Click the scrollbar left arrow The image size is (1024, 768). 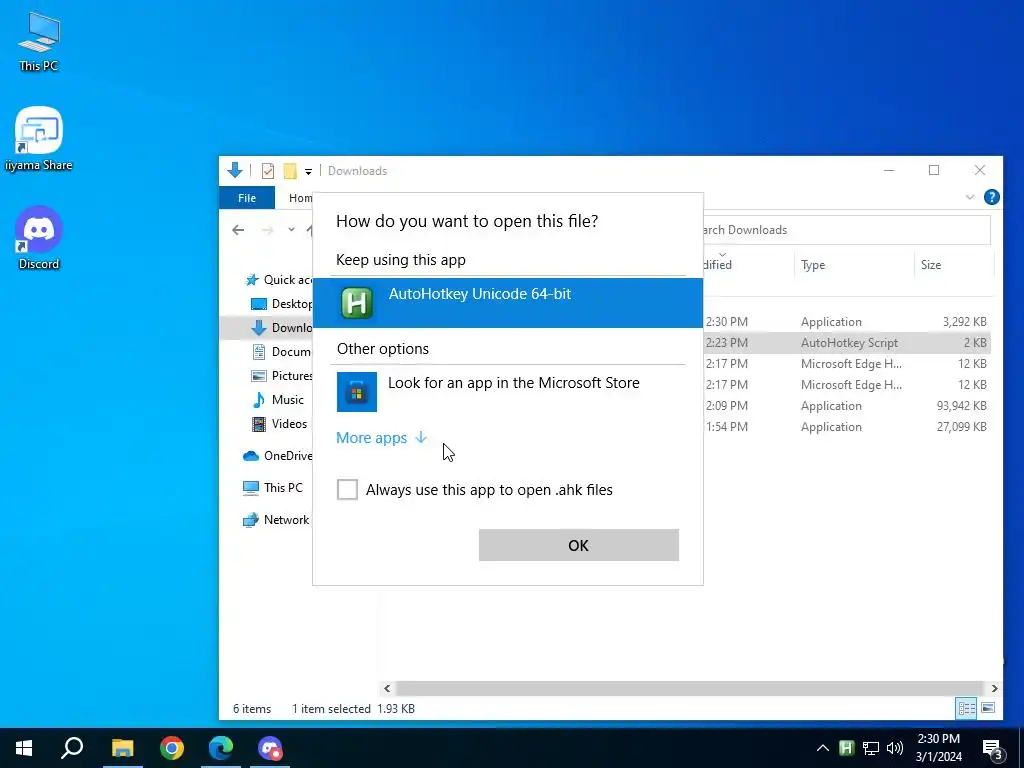point(387,688)
